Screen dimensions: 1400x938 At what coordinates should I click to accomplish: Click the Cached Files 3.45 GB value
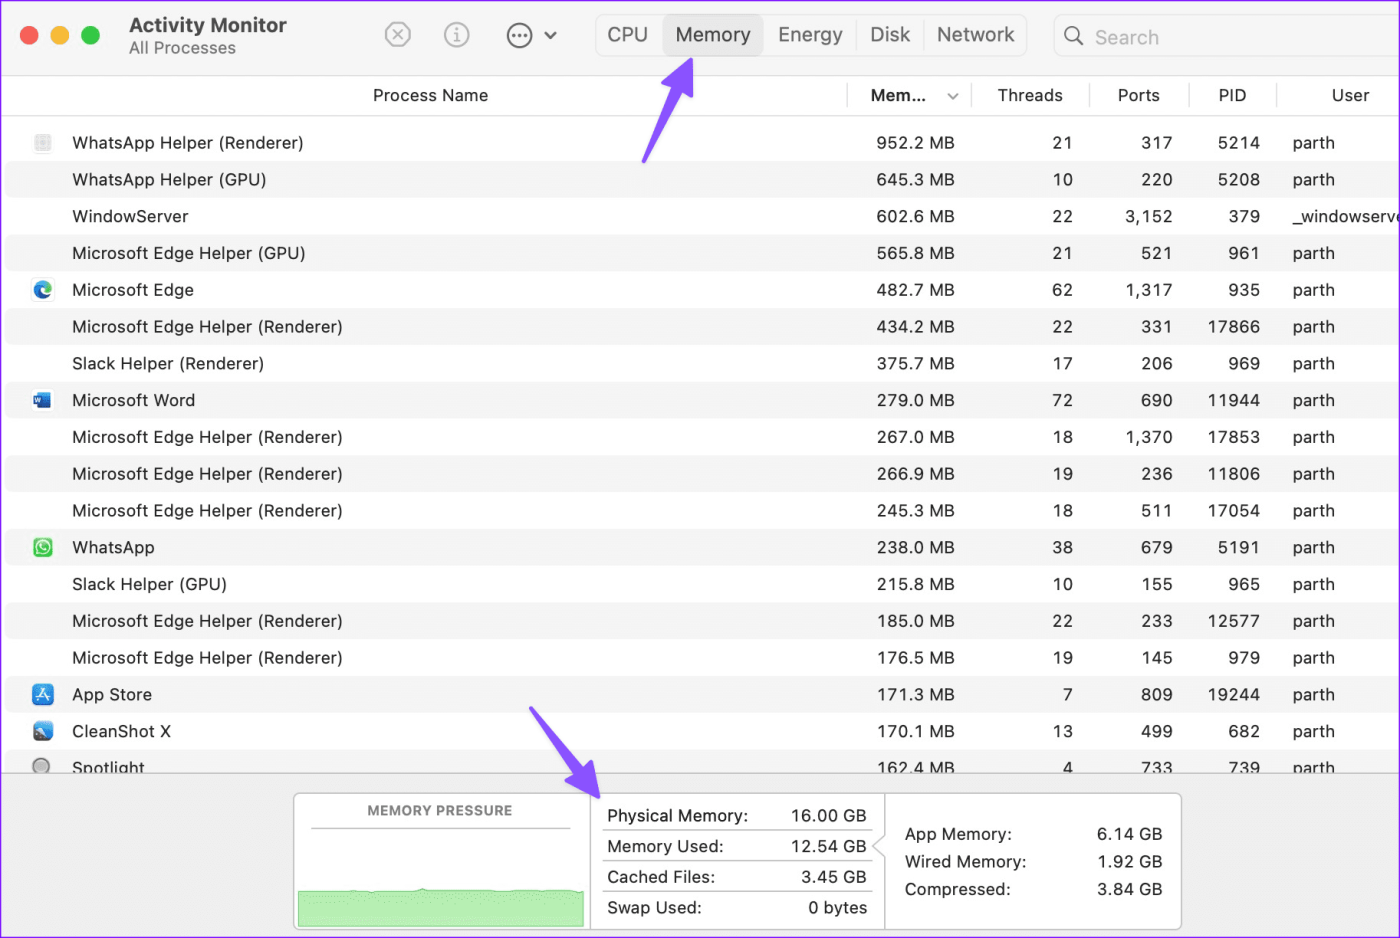[x=833, y=877]
